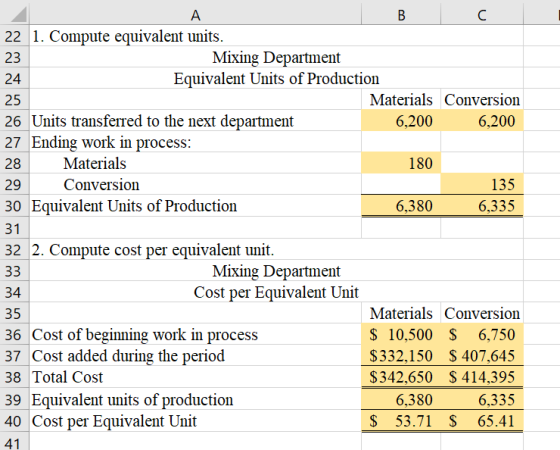Select row 40 header
The height and width of the screenshot is (450, 560).
(x=14, y=421)
